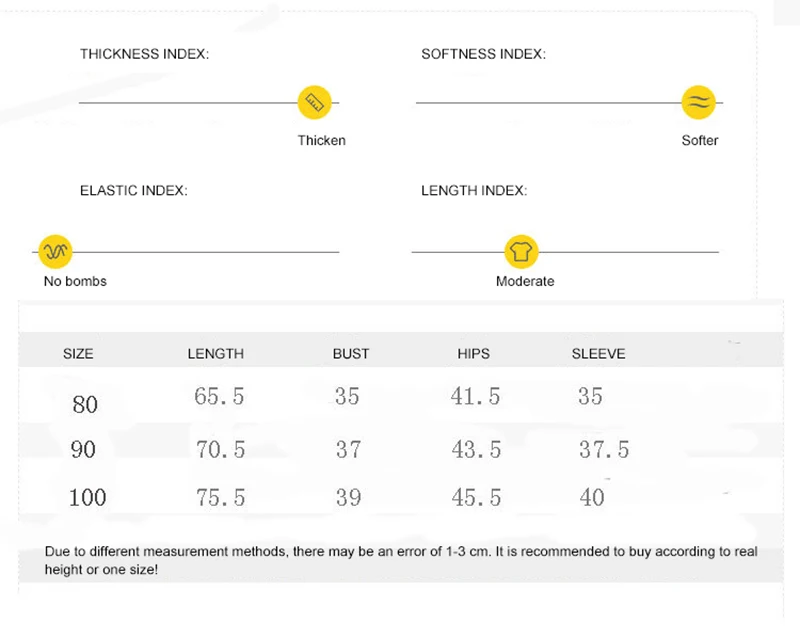
Task: Select the HIPS column header
Action: point(473,354)
